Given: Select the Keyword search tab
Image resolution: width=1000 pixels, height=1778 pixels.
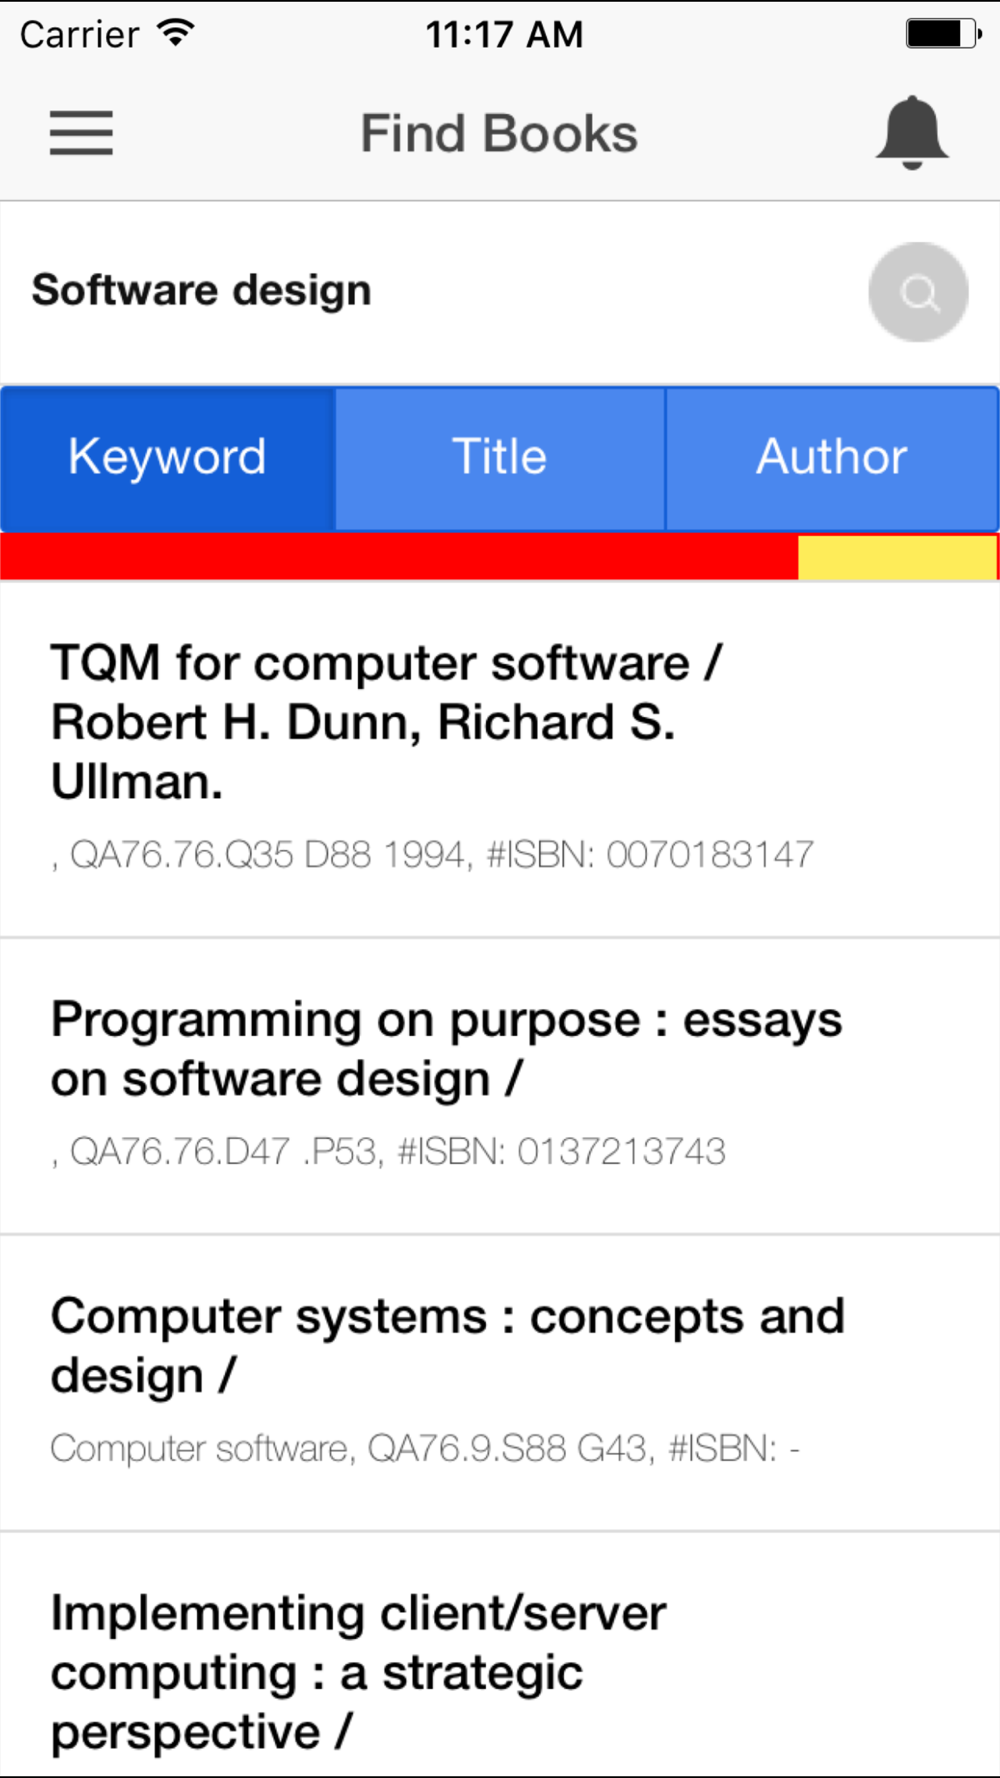Looking at the screenshot, I should pyautogui.click(x=167, y=458).
